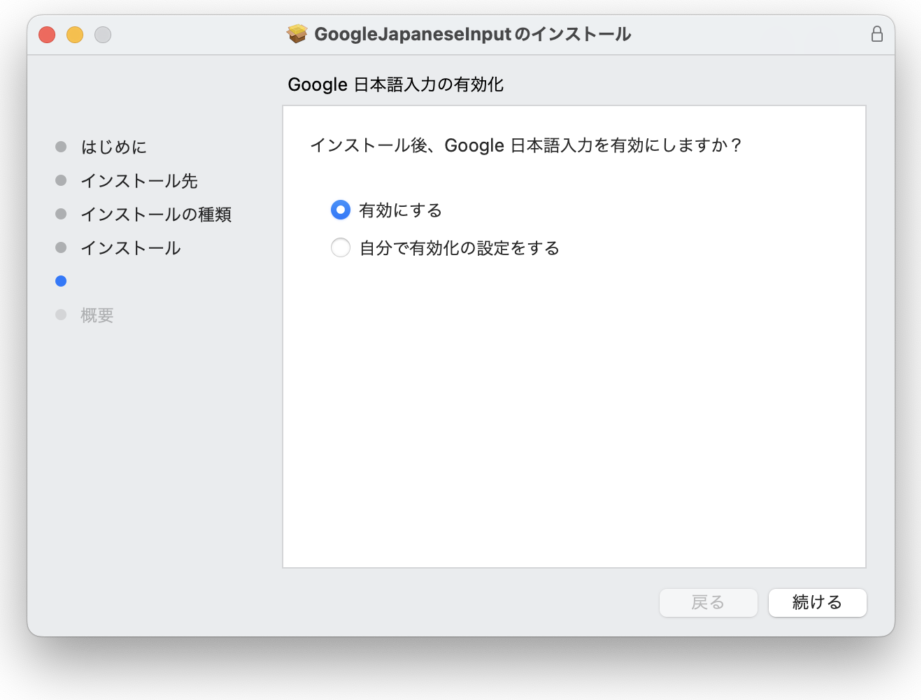
Task: Click the package box icon in title bar
Action: click(297, 34)
